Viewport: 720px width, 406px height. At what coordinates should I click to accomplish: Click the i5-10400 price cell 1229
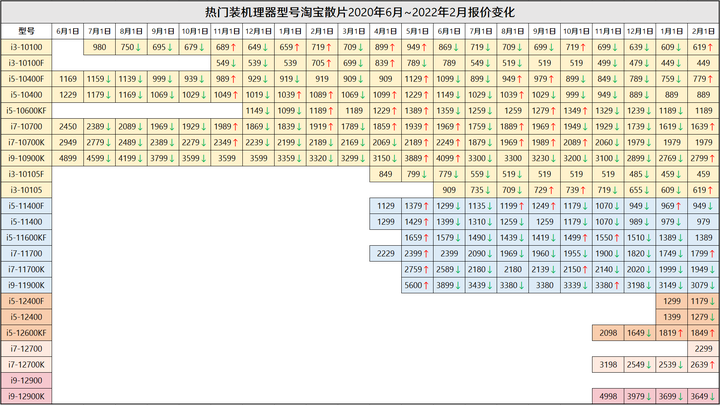coord(68,95)
